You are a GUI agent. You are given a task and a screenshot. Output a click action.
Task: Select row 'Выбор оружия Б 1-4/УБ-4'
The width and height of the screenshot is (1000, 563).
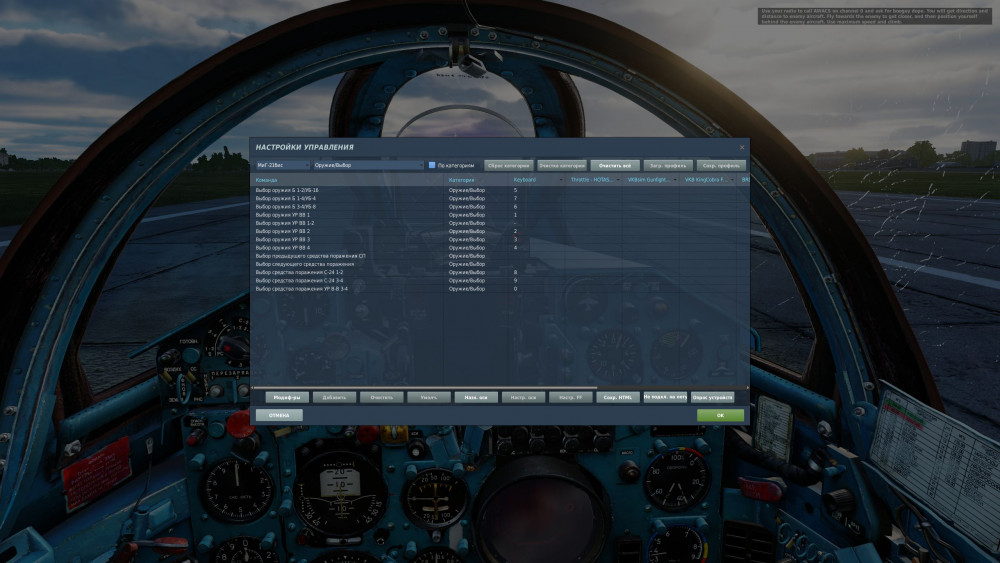[499, 198]
